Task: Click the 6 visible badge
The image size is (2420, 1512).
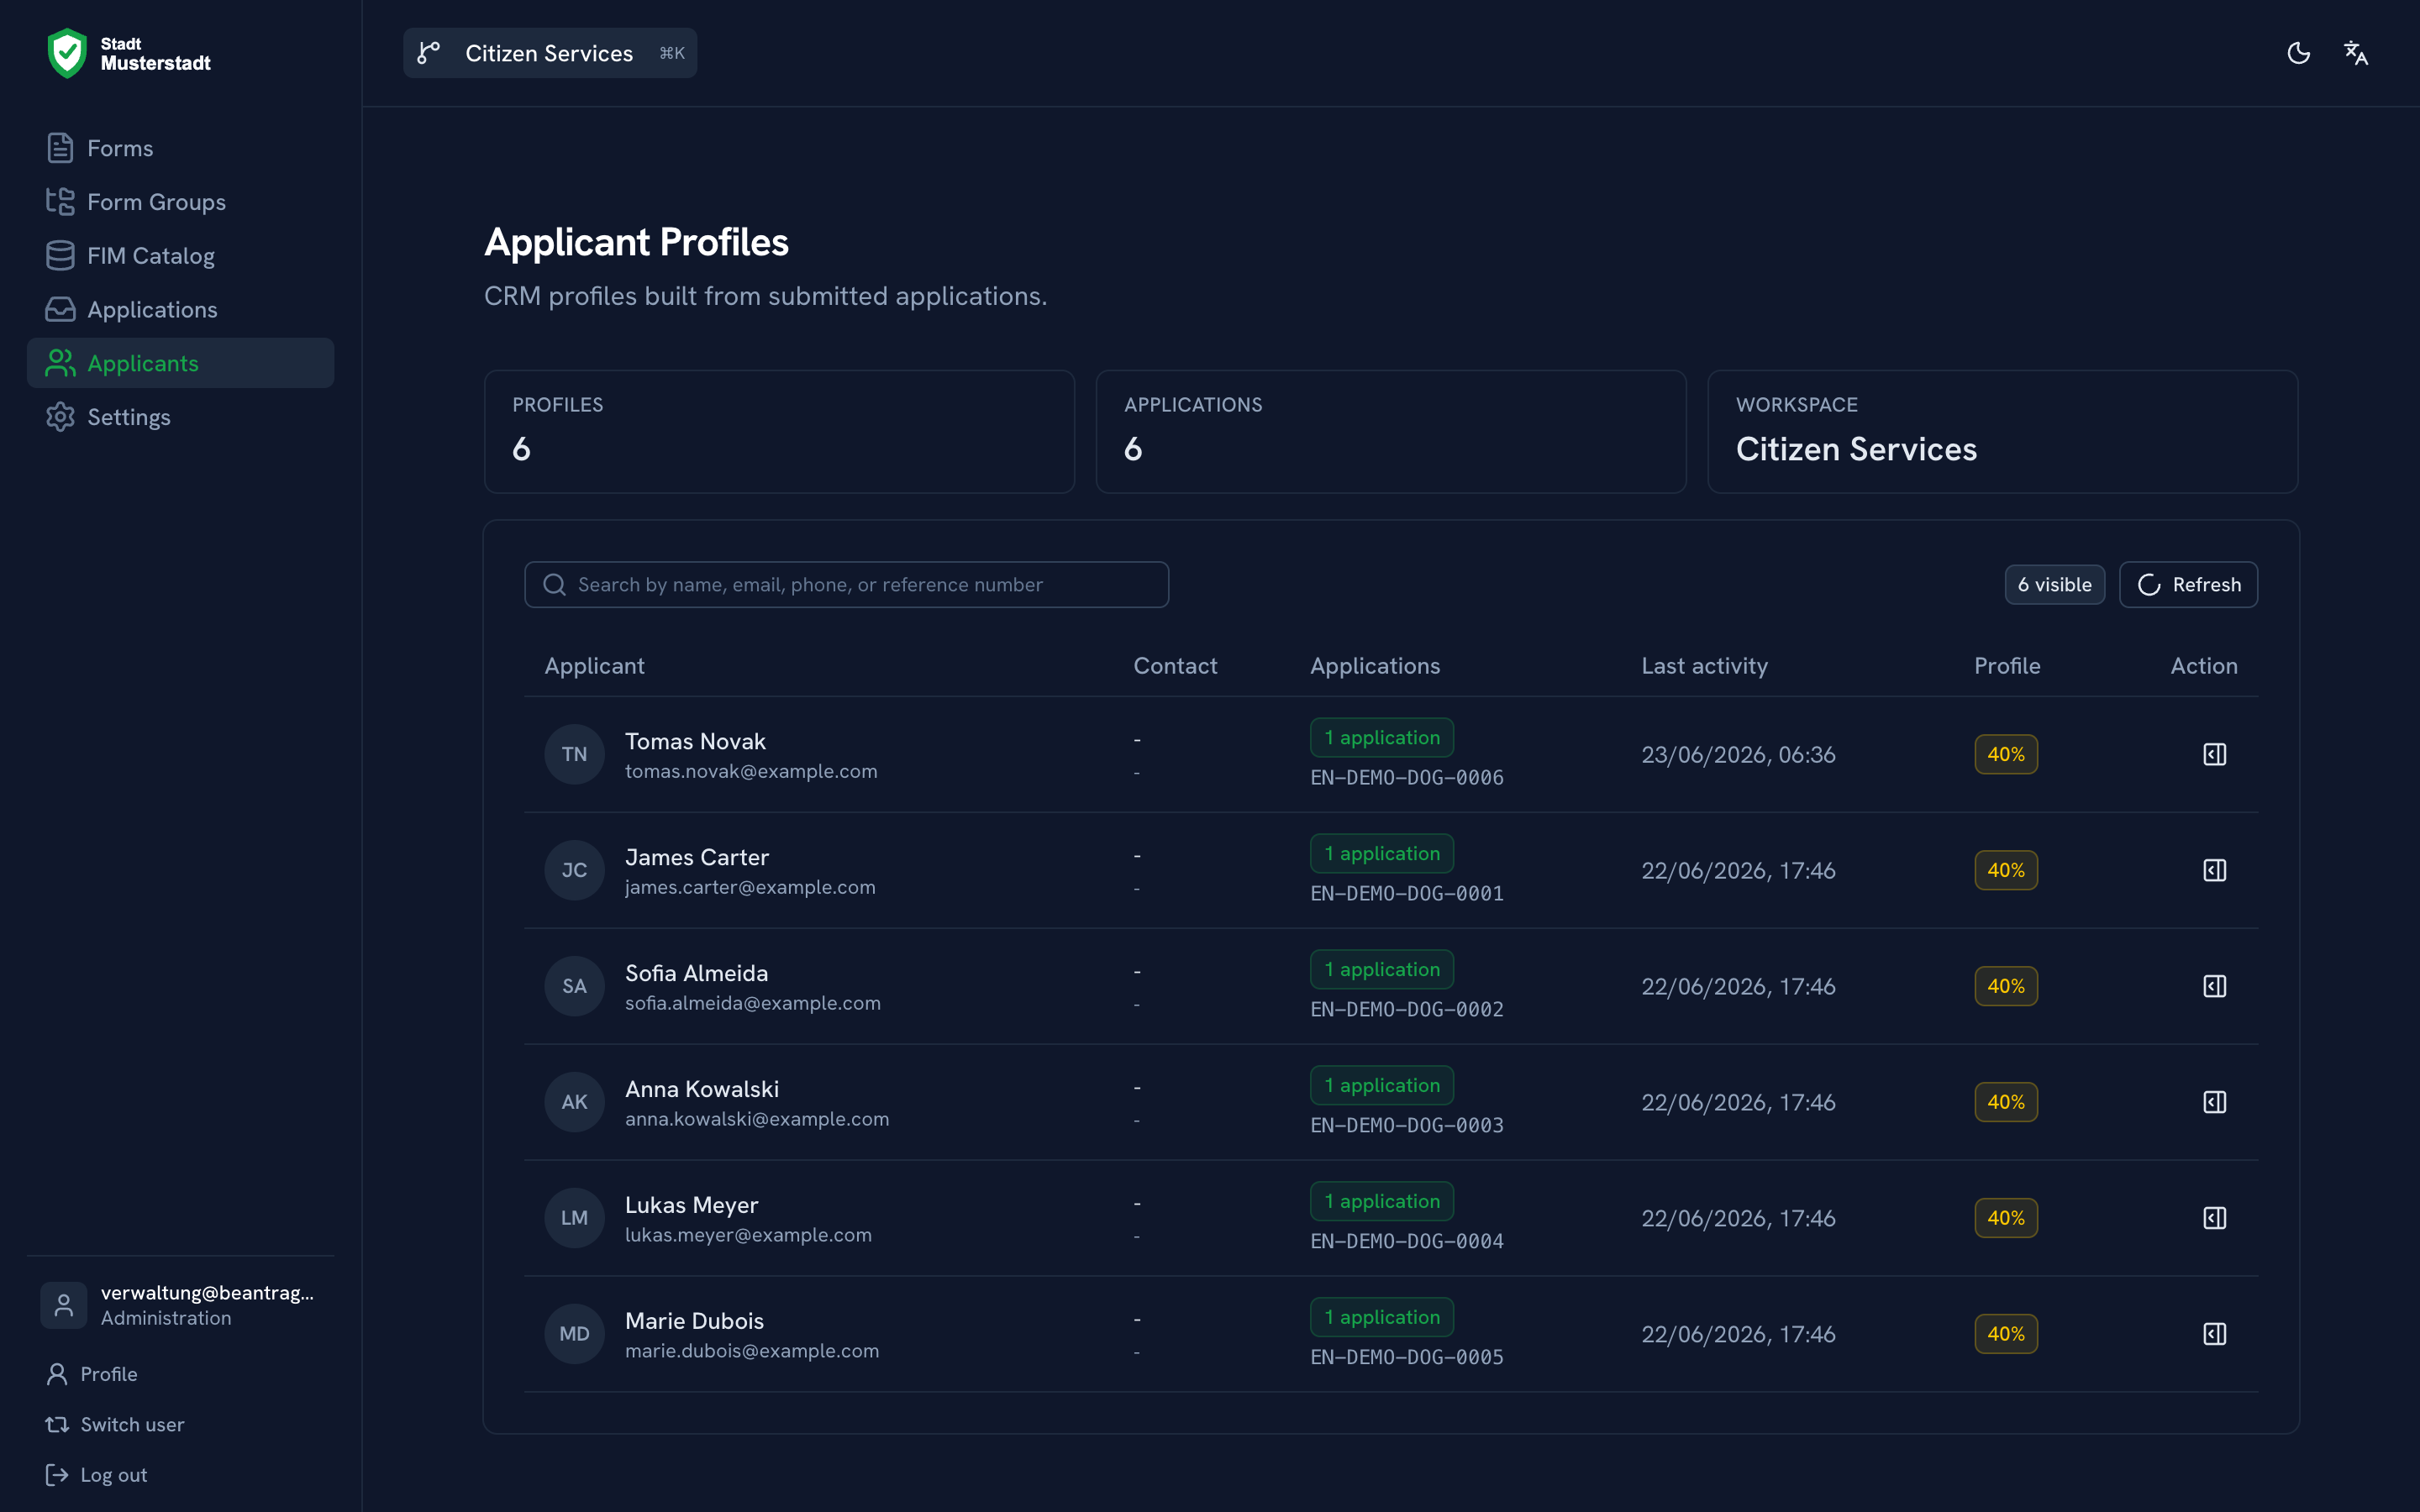Action: [x=2054, y=584]
